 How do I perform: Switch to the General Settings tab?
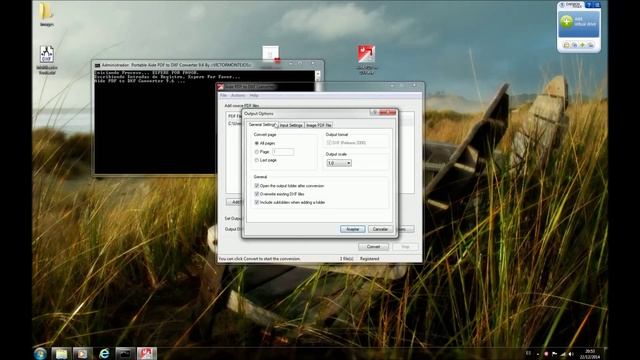[x=262, y=125]
